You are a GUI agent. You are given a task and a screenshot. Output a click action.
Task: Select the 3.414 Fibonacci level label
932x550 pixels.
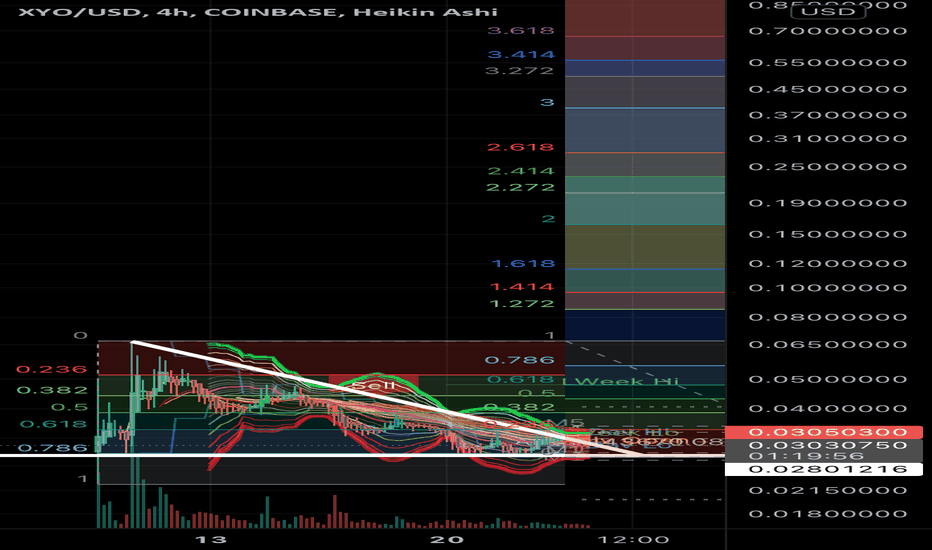pos(521,54)
